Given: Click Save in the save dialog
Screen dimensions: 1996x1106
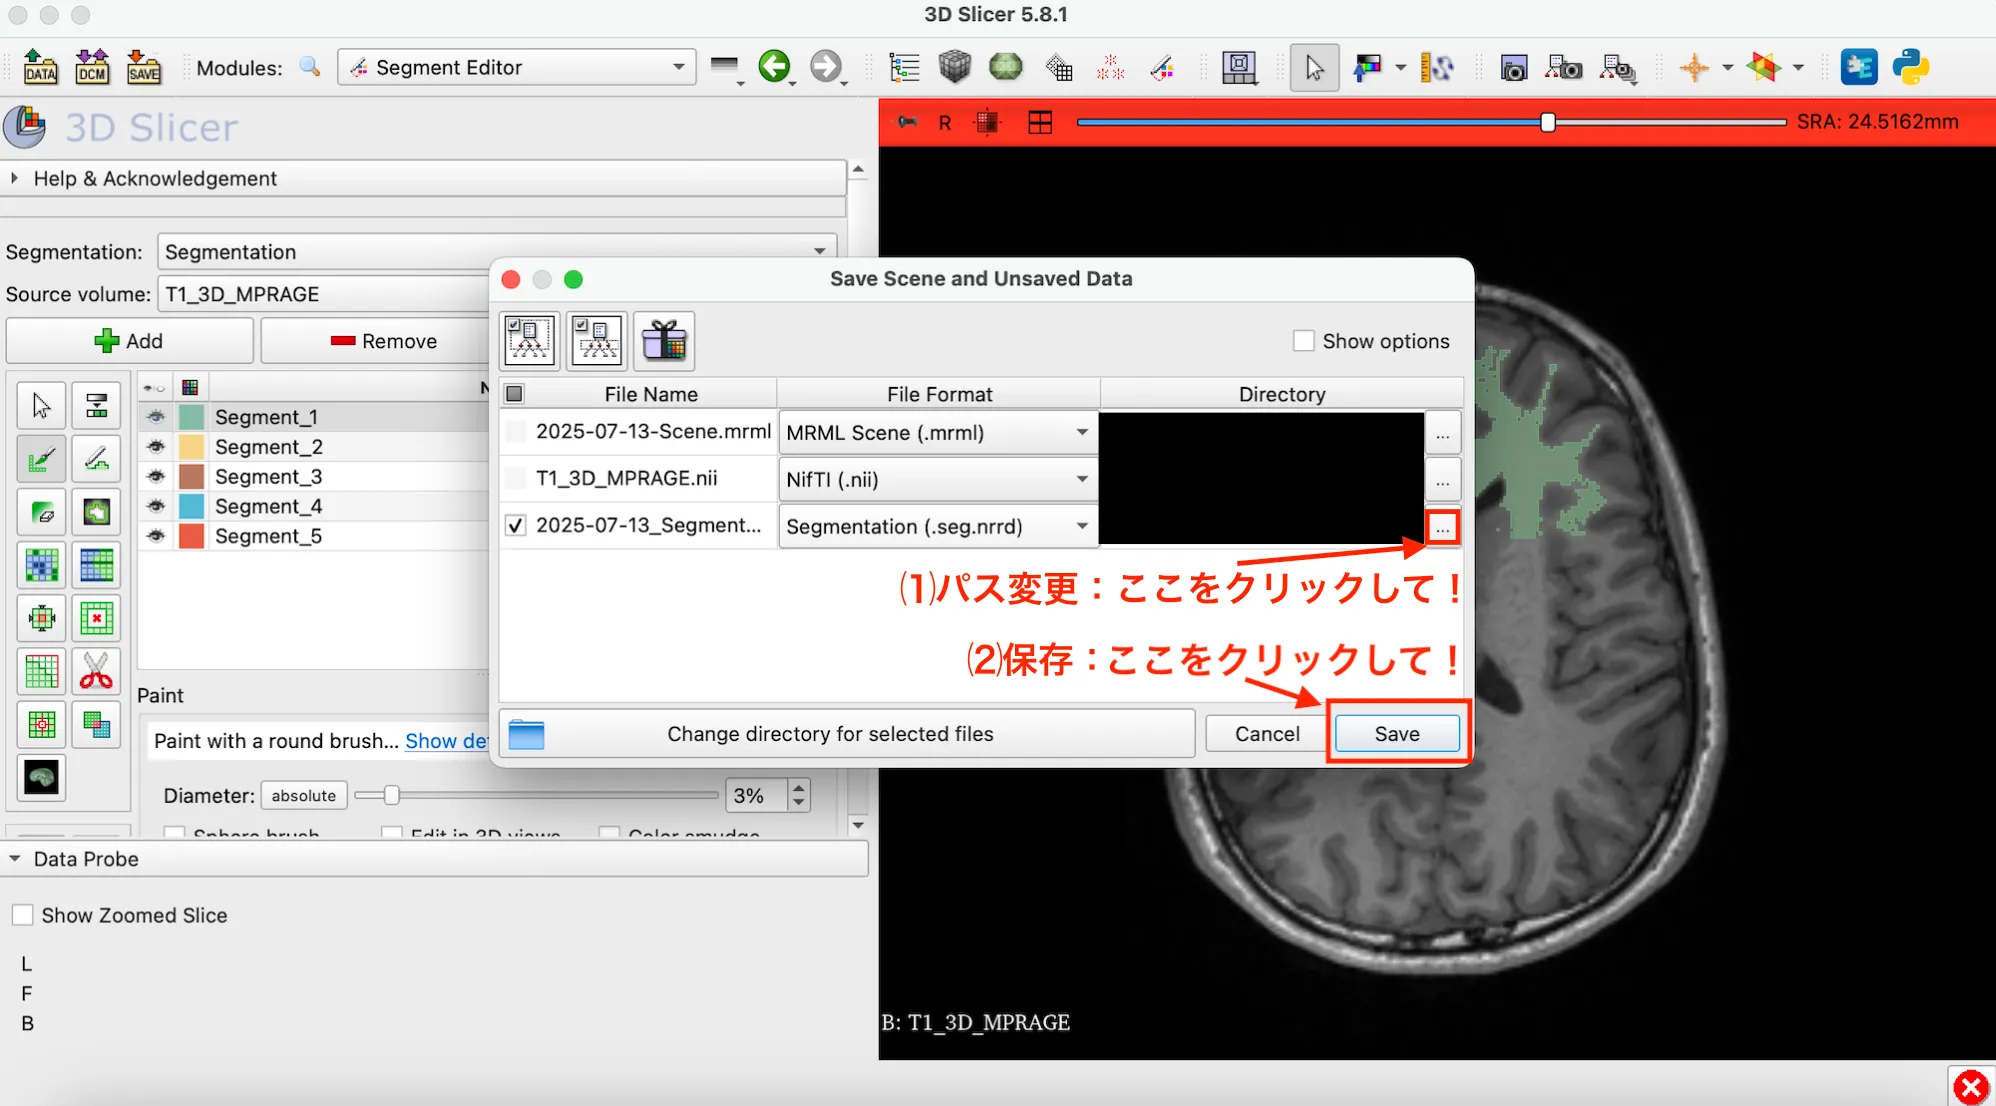Looking at the screenshot, I should click(x=1396, y=733).
